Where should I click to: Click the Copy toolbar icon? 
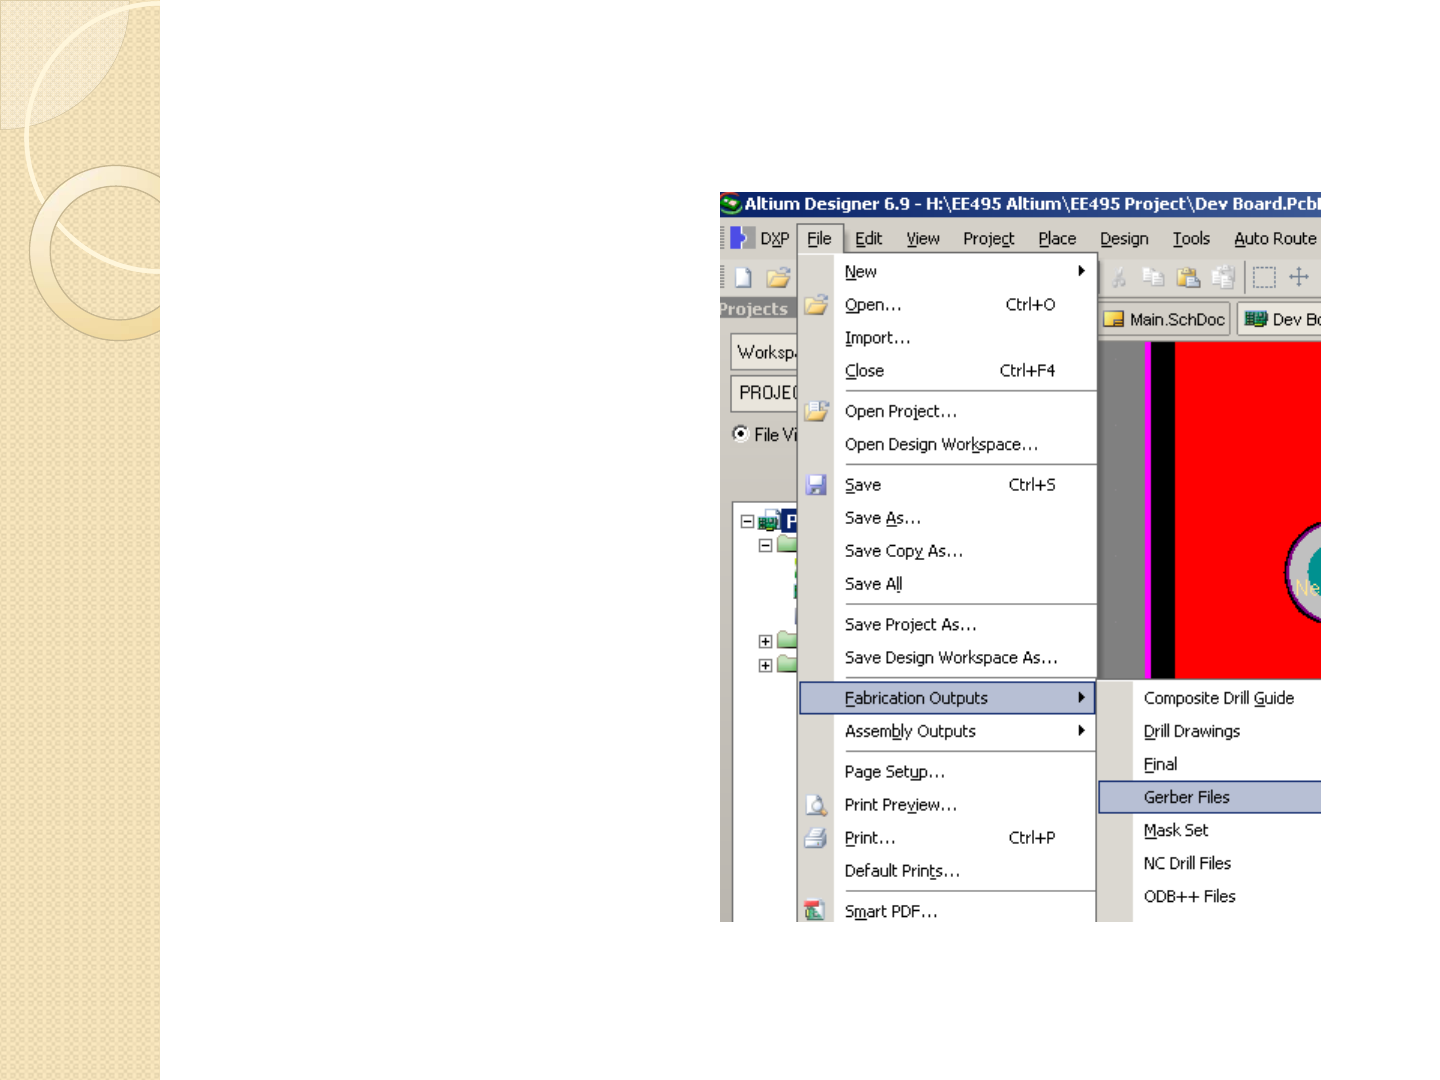pyautogui.click(x=1153, y=277)
